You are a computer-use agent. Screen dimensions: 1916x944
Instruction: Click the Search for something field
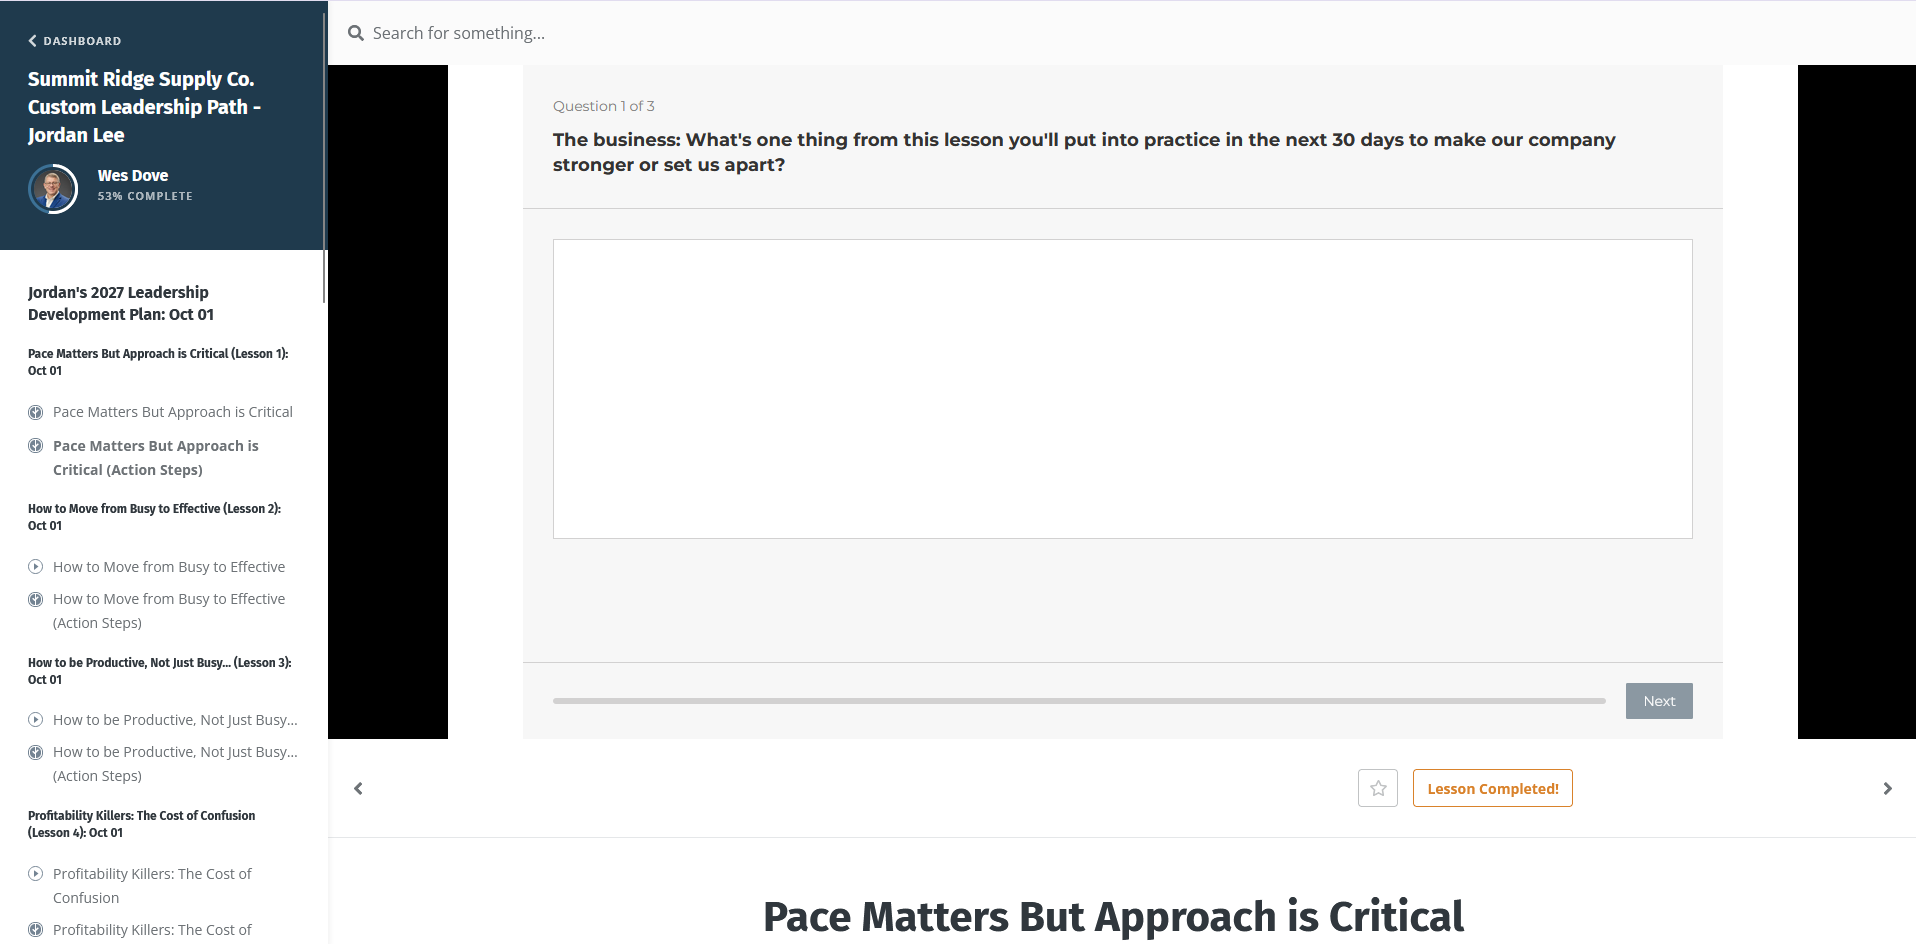click(x=459, y=33)
